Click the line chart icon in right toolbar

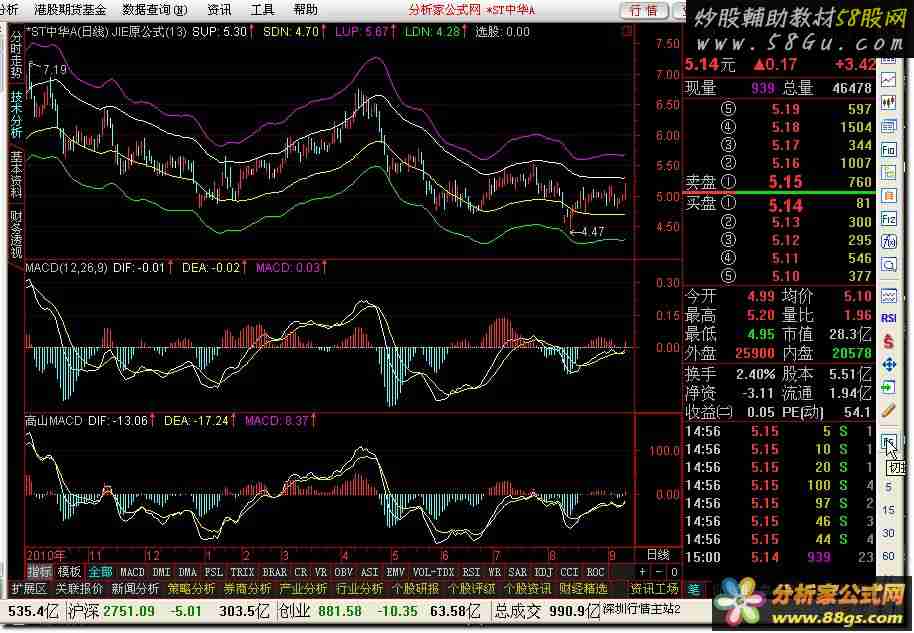click(x=888, y=80)
